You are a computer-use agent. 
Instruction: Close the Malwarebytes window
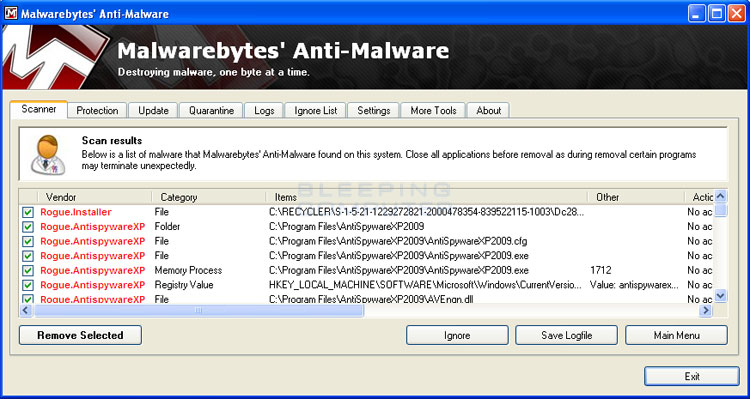pos(737,13)
